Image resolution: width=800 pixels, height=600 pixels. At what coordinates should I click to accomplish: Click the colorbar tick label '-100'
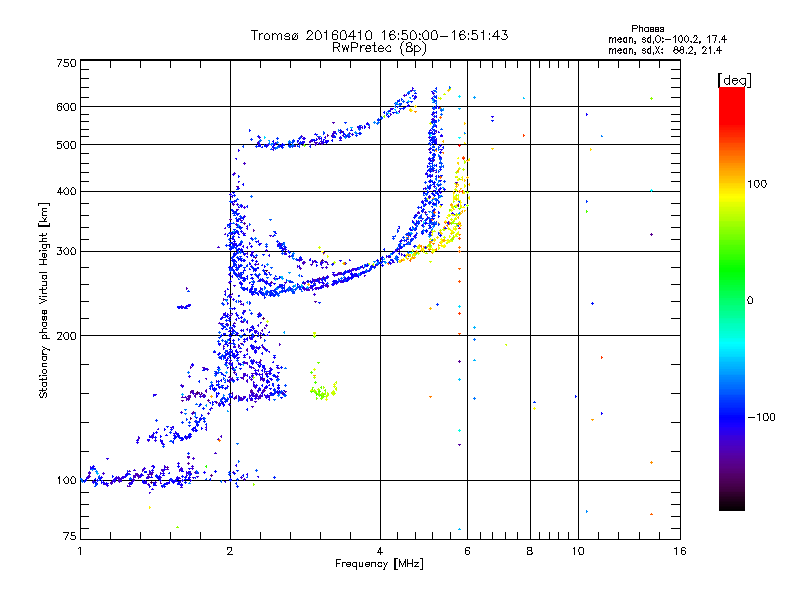click(x=761, y=417)
